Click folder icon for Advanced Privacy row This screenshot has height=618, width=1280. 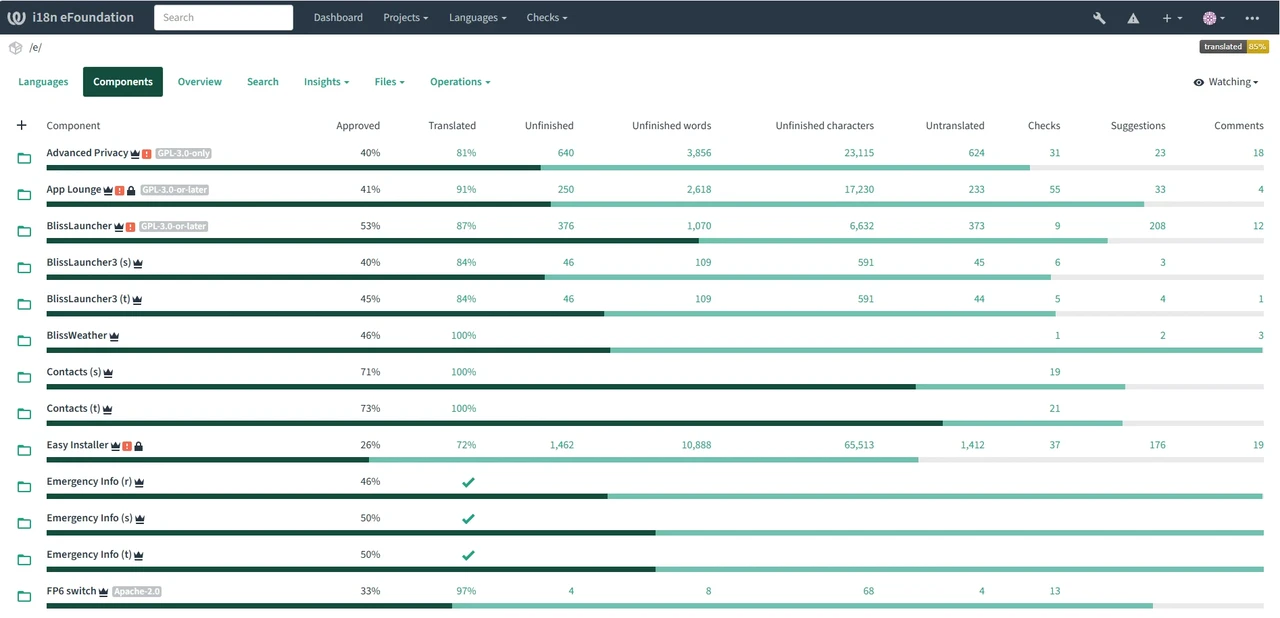24,158
